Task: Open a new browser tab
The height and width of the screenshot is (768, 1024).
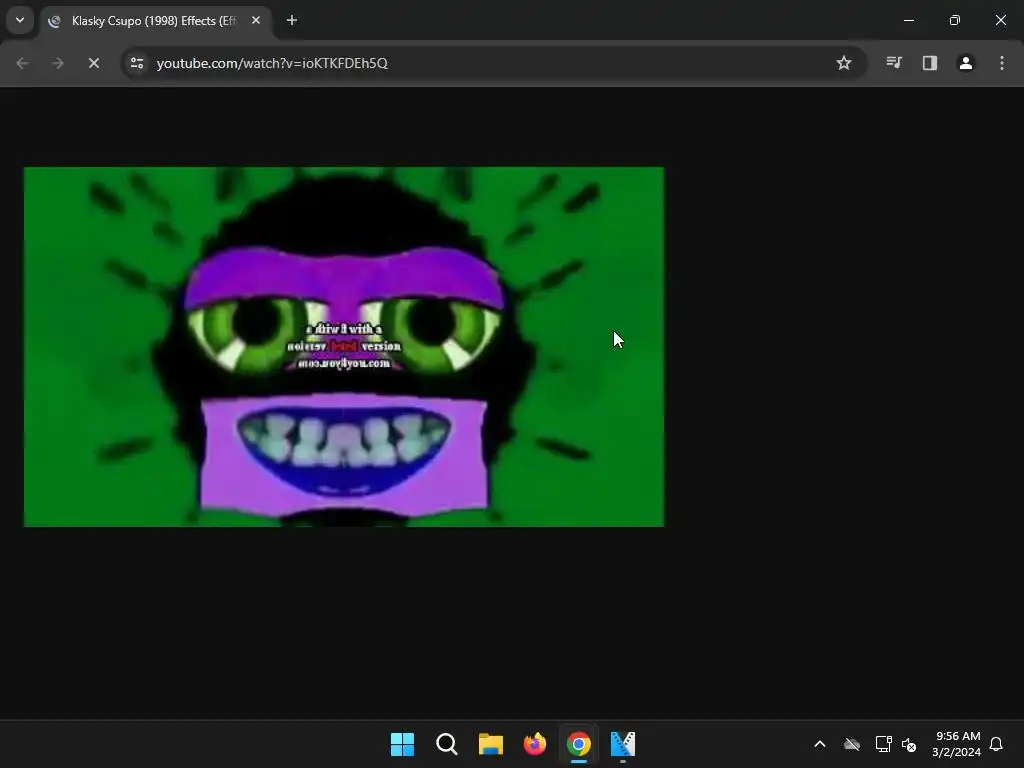Action: pos(292,21)
